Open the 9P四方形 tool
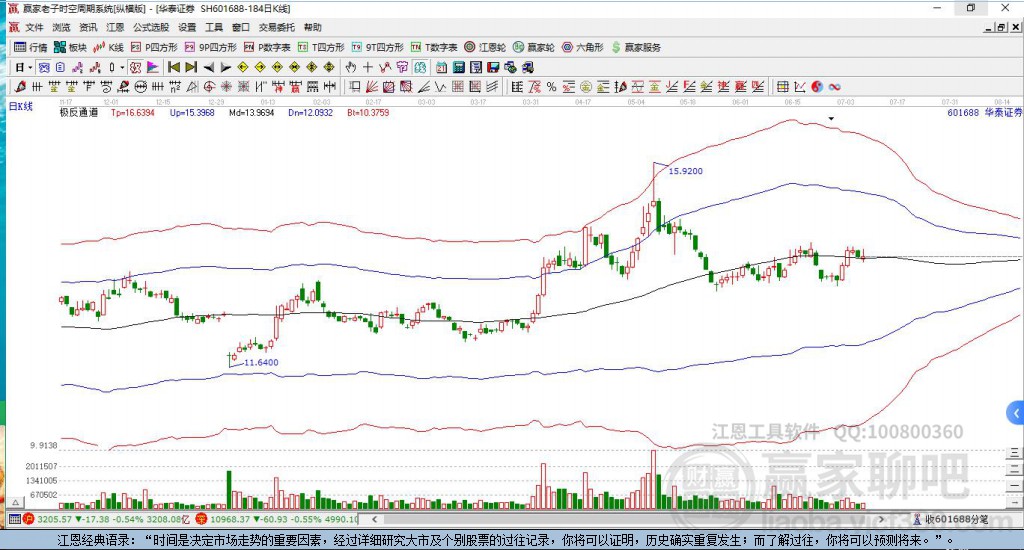 [211, 47]
